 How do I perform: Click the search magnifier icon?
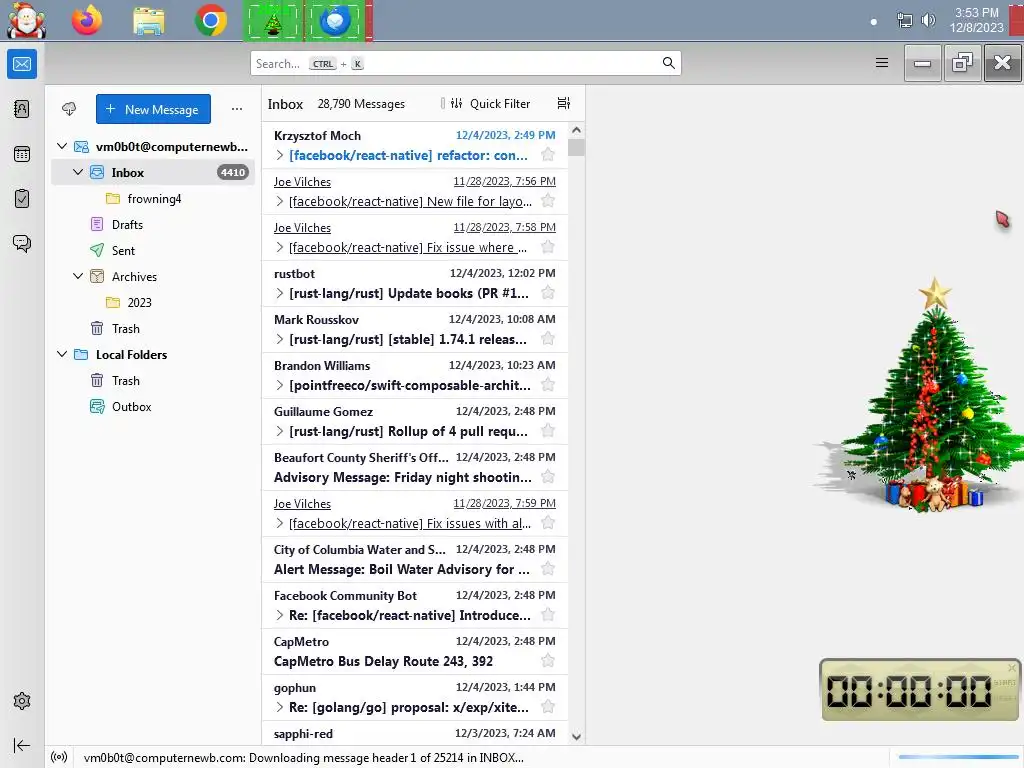668,63
